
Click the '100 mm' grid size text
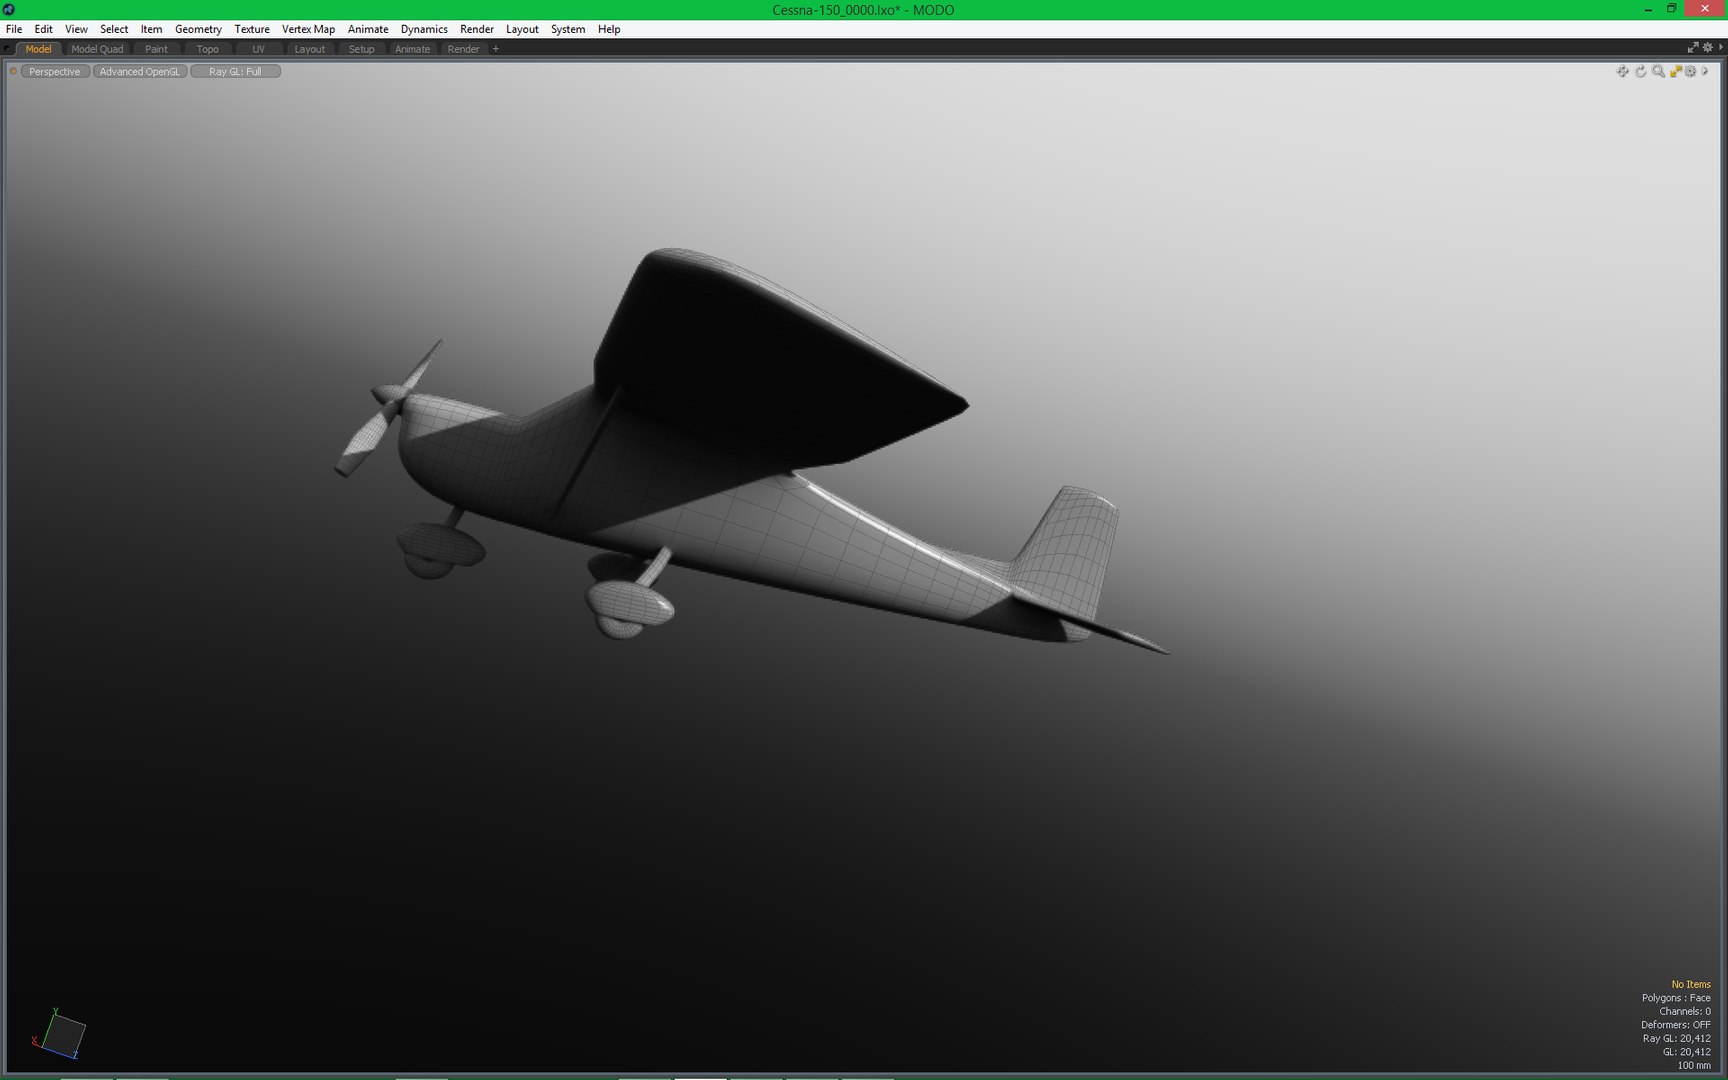tap(1694, 1065)
